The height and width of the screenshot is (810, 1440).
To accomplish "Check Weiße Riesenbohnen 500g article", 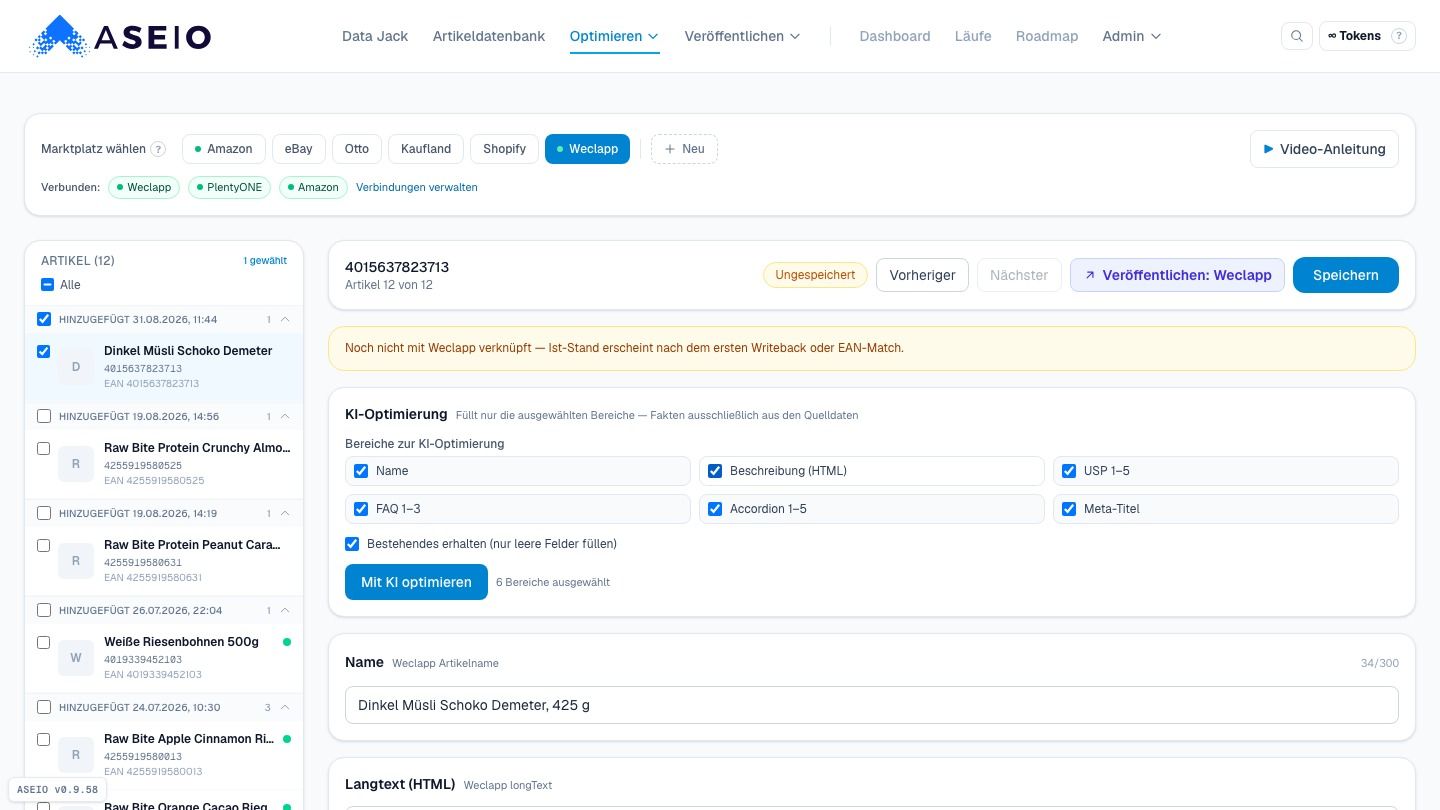I will 44,642.
